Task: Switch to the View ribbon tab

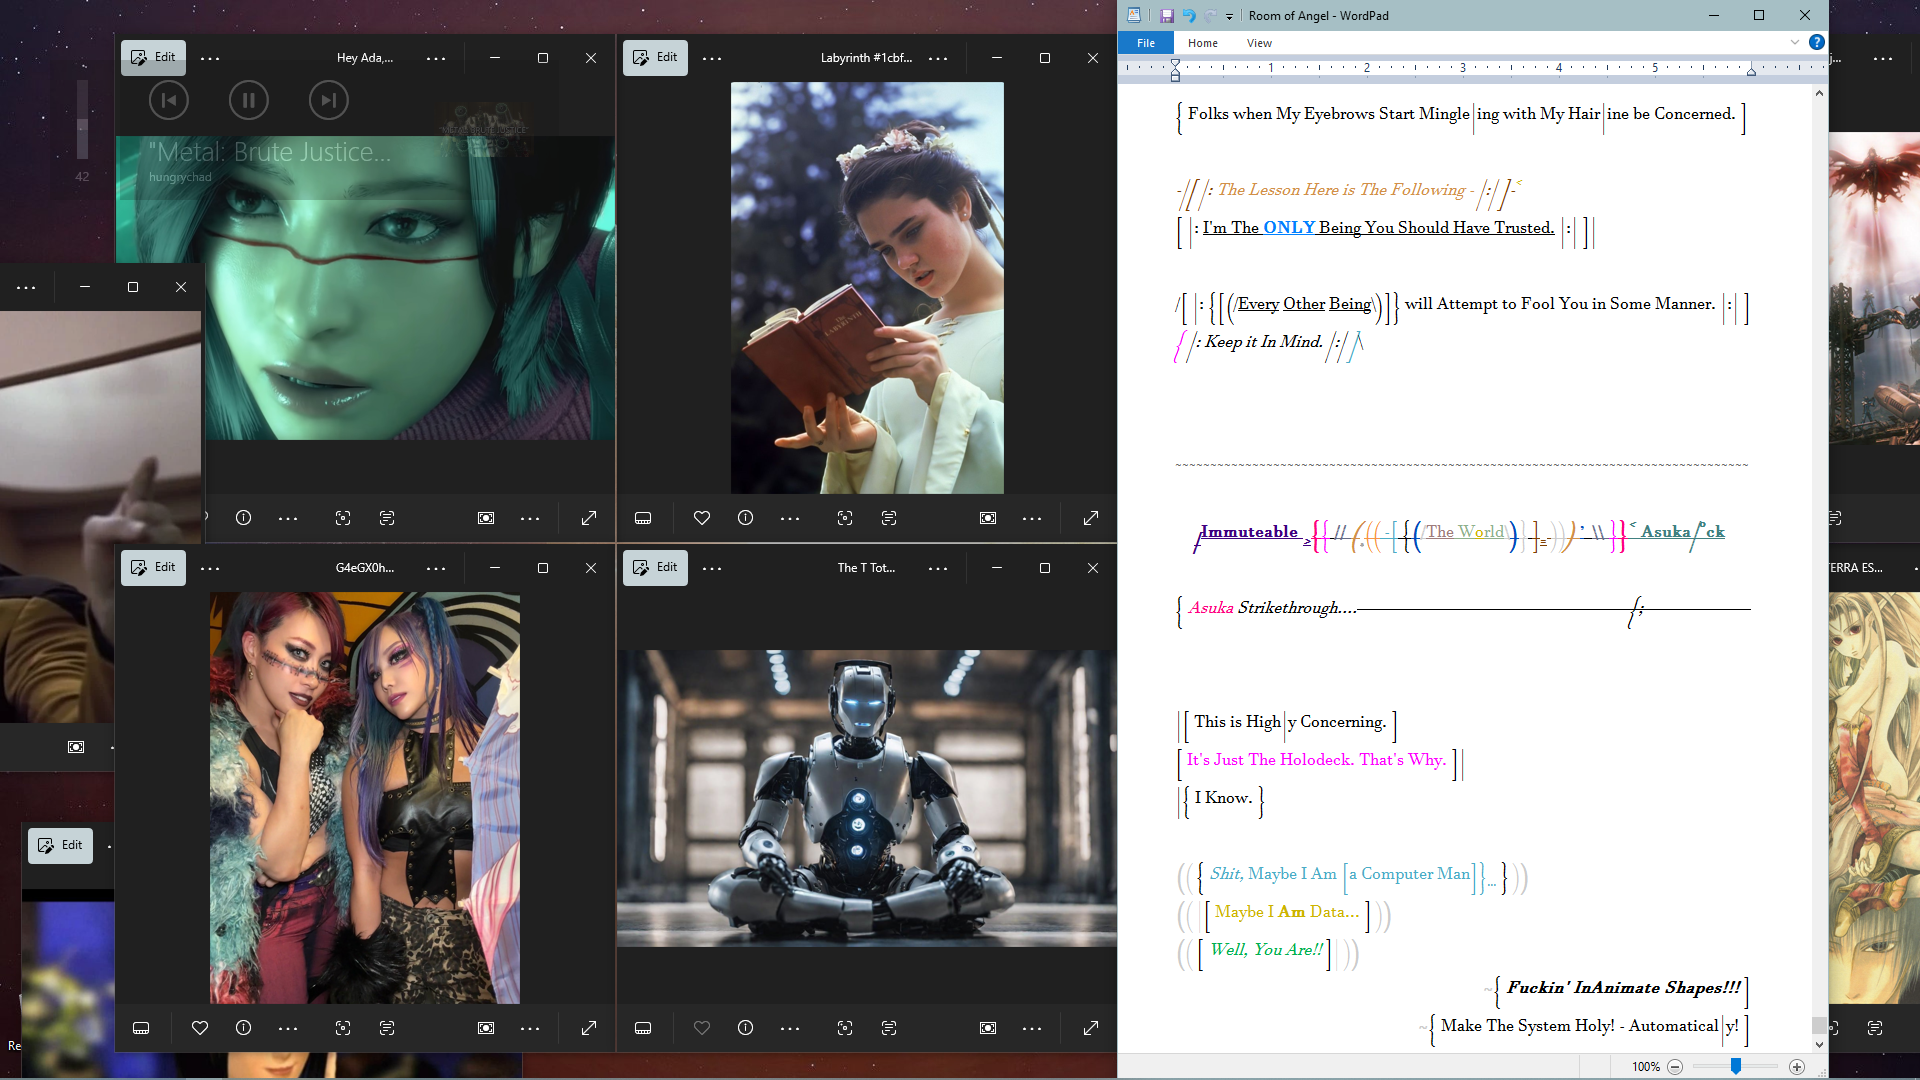Action: point(1259,43)
